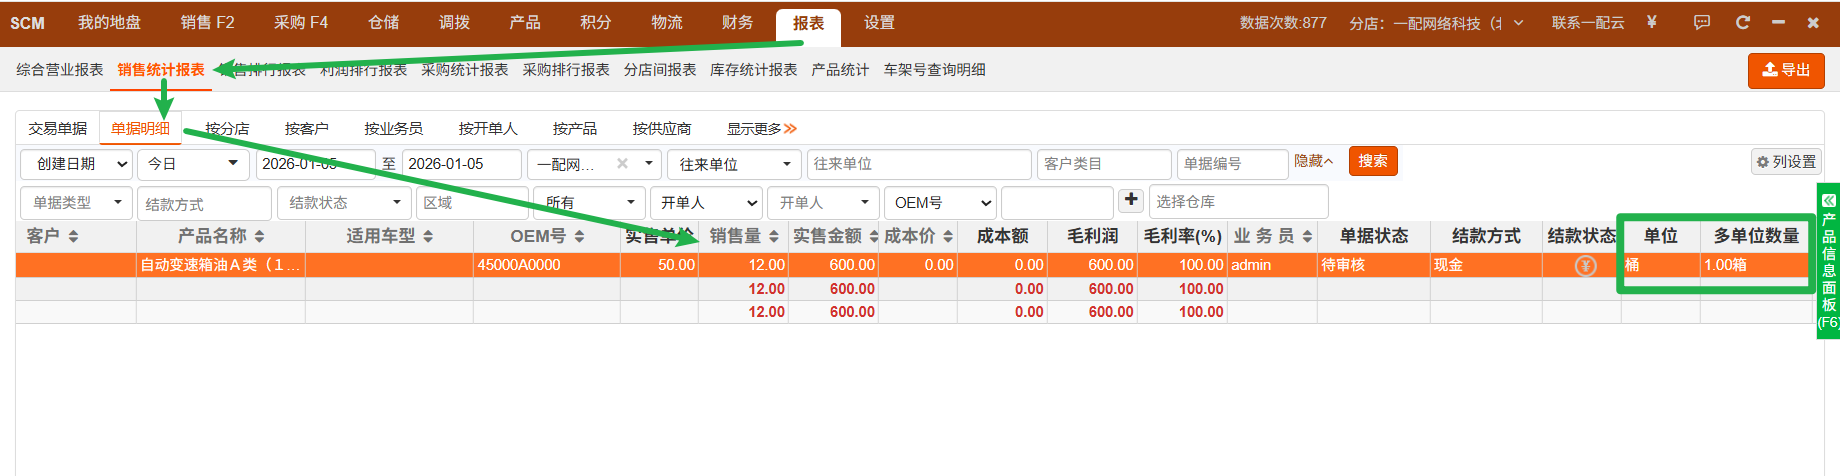Click the orange 搜索 search button
Viewport: 1840px width, 476px height.
[1372, 161]
